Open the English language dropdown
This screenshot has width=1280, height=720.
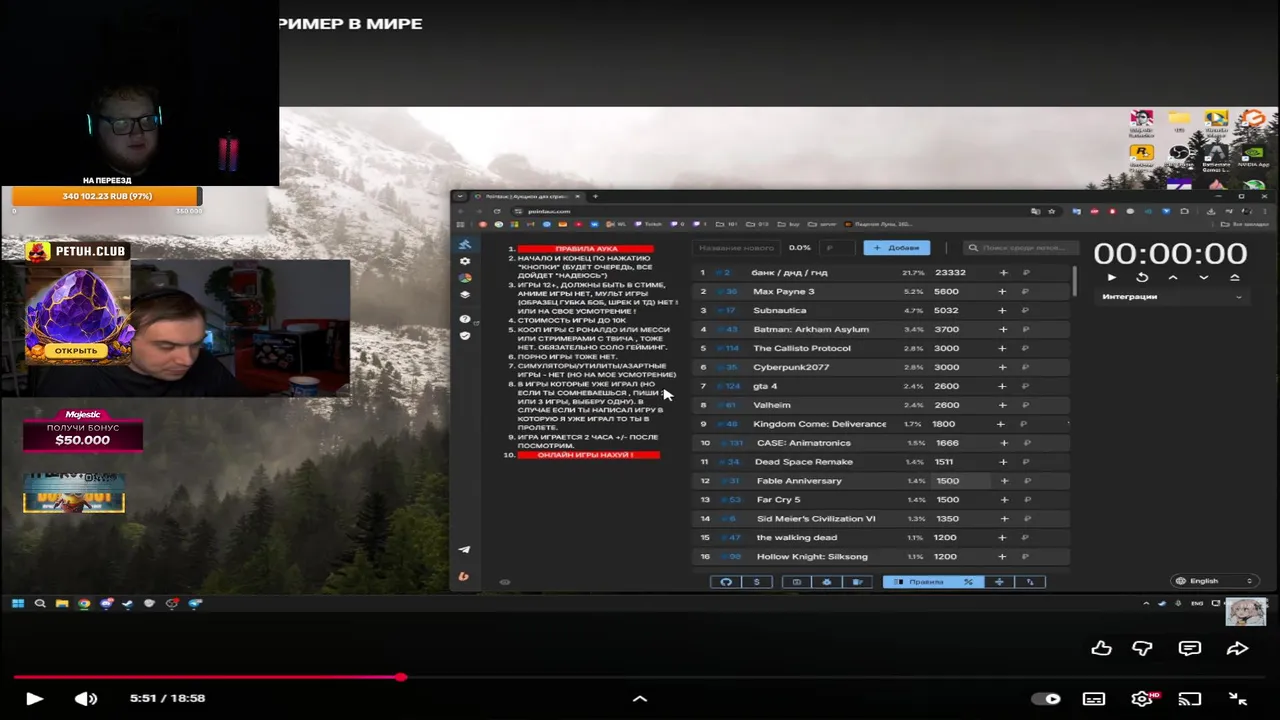[x=1214, y=581]
